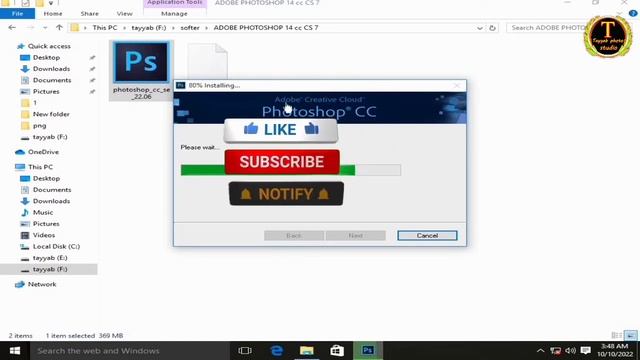This screenshot has height=360, width=640.
Task: Click the Search ADOBE PHOTOSHOP field
Action: 547,28
